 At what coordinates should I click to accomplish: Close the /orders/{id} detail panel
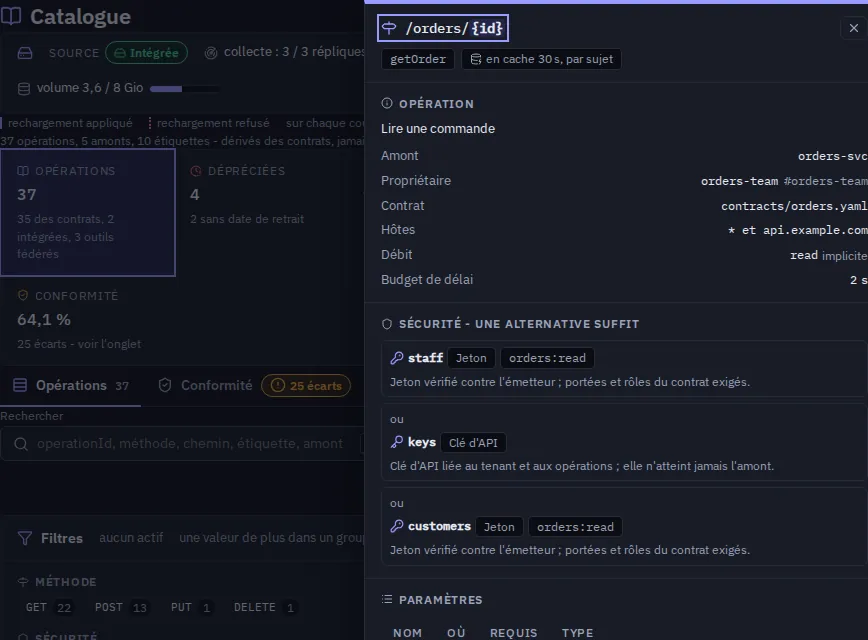[x=854, y=28]
